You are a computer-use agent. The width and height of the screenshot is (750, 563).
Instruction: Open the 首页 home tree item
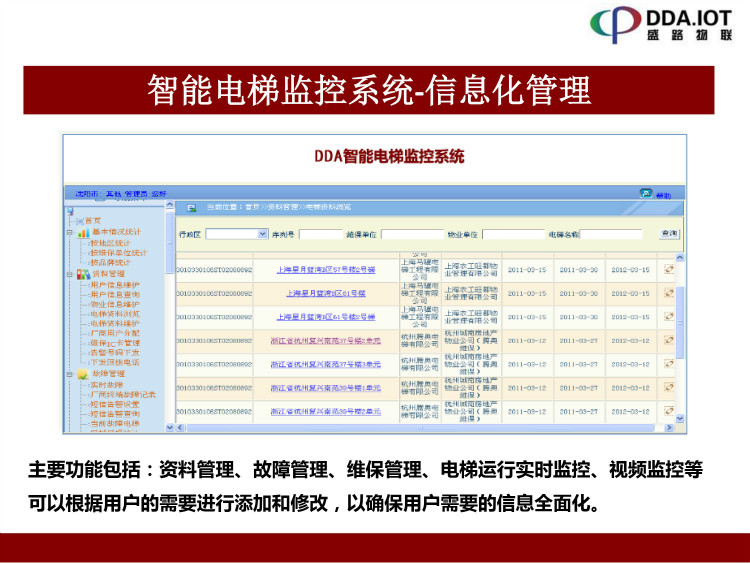[x=93, y=221]
